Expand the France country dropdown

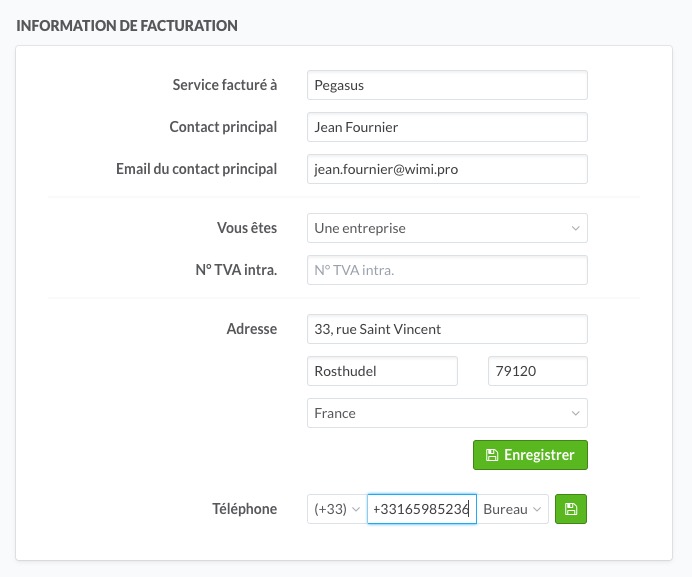click(x=446, y=413)
